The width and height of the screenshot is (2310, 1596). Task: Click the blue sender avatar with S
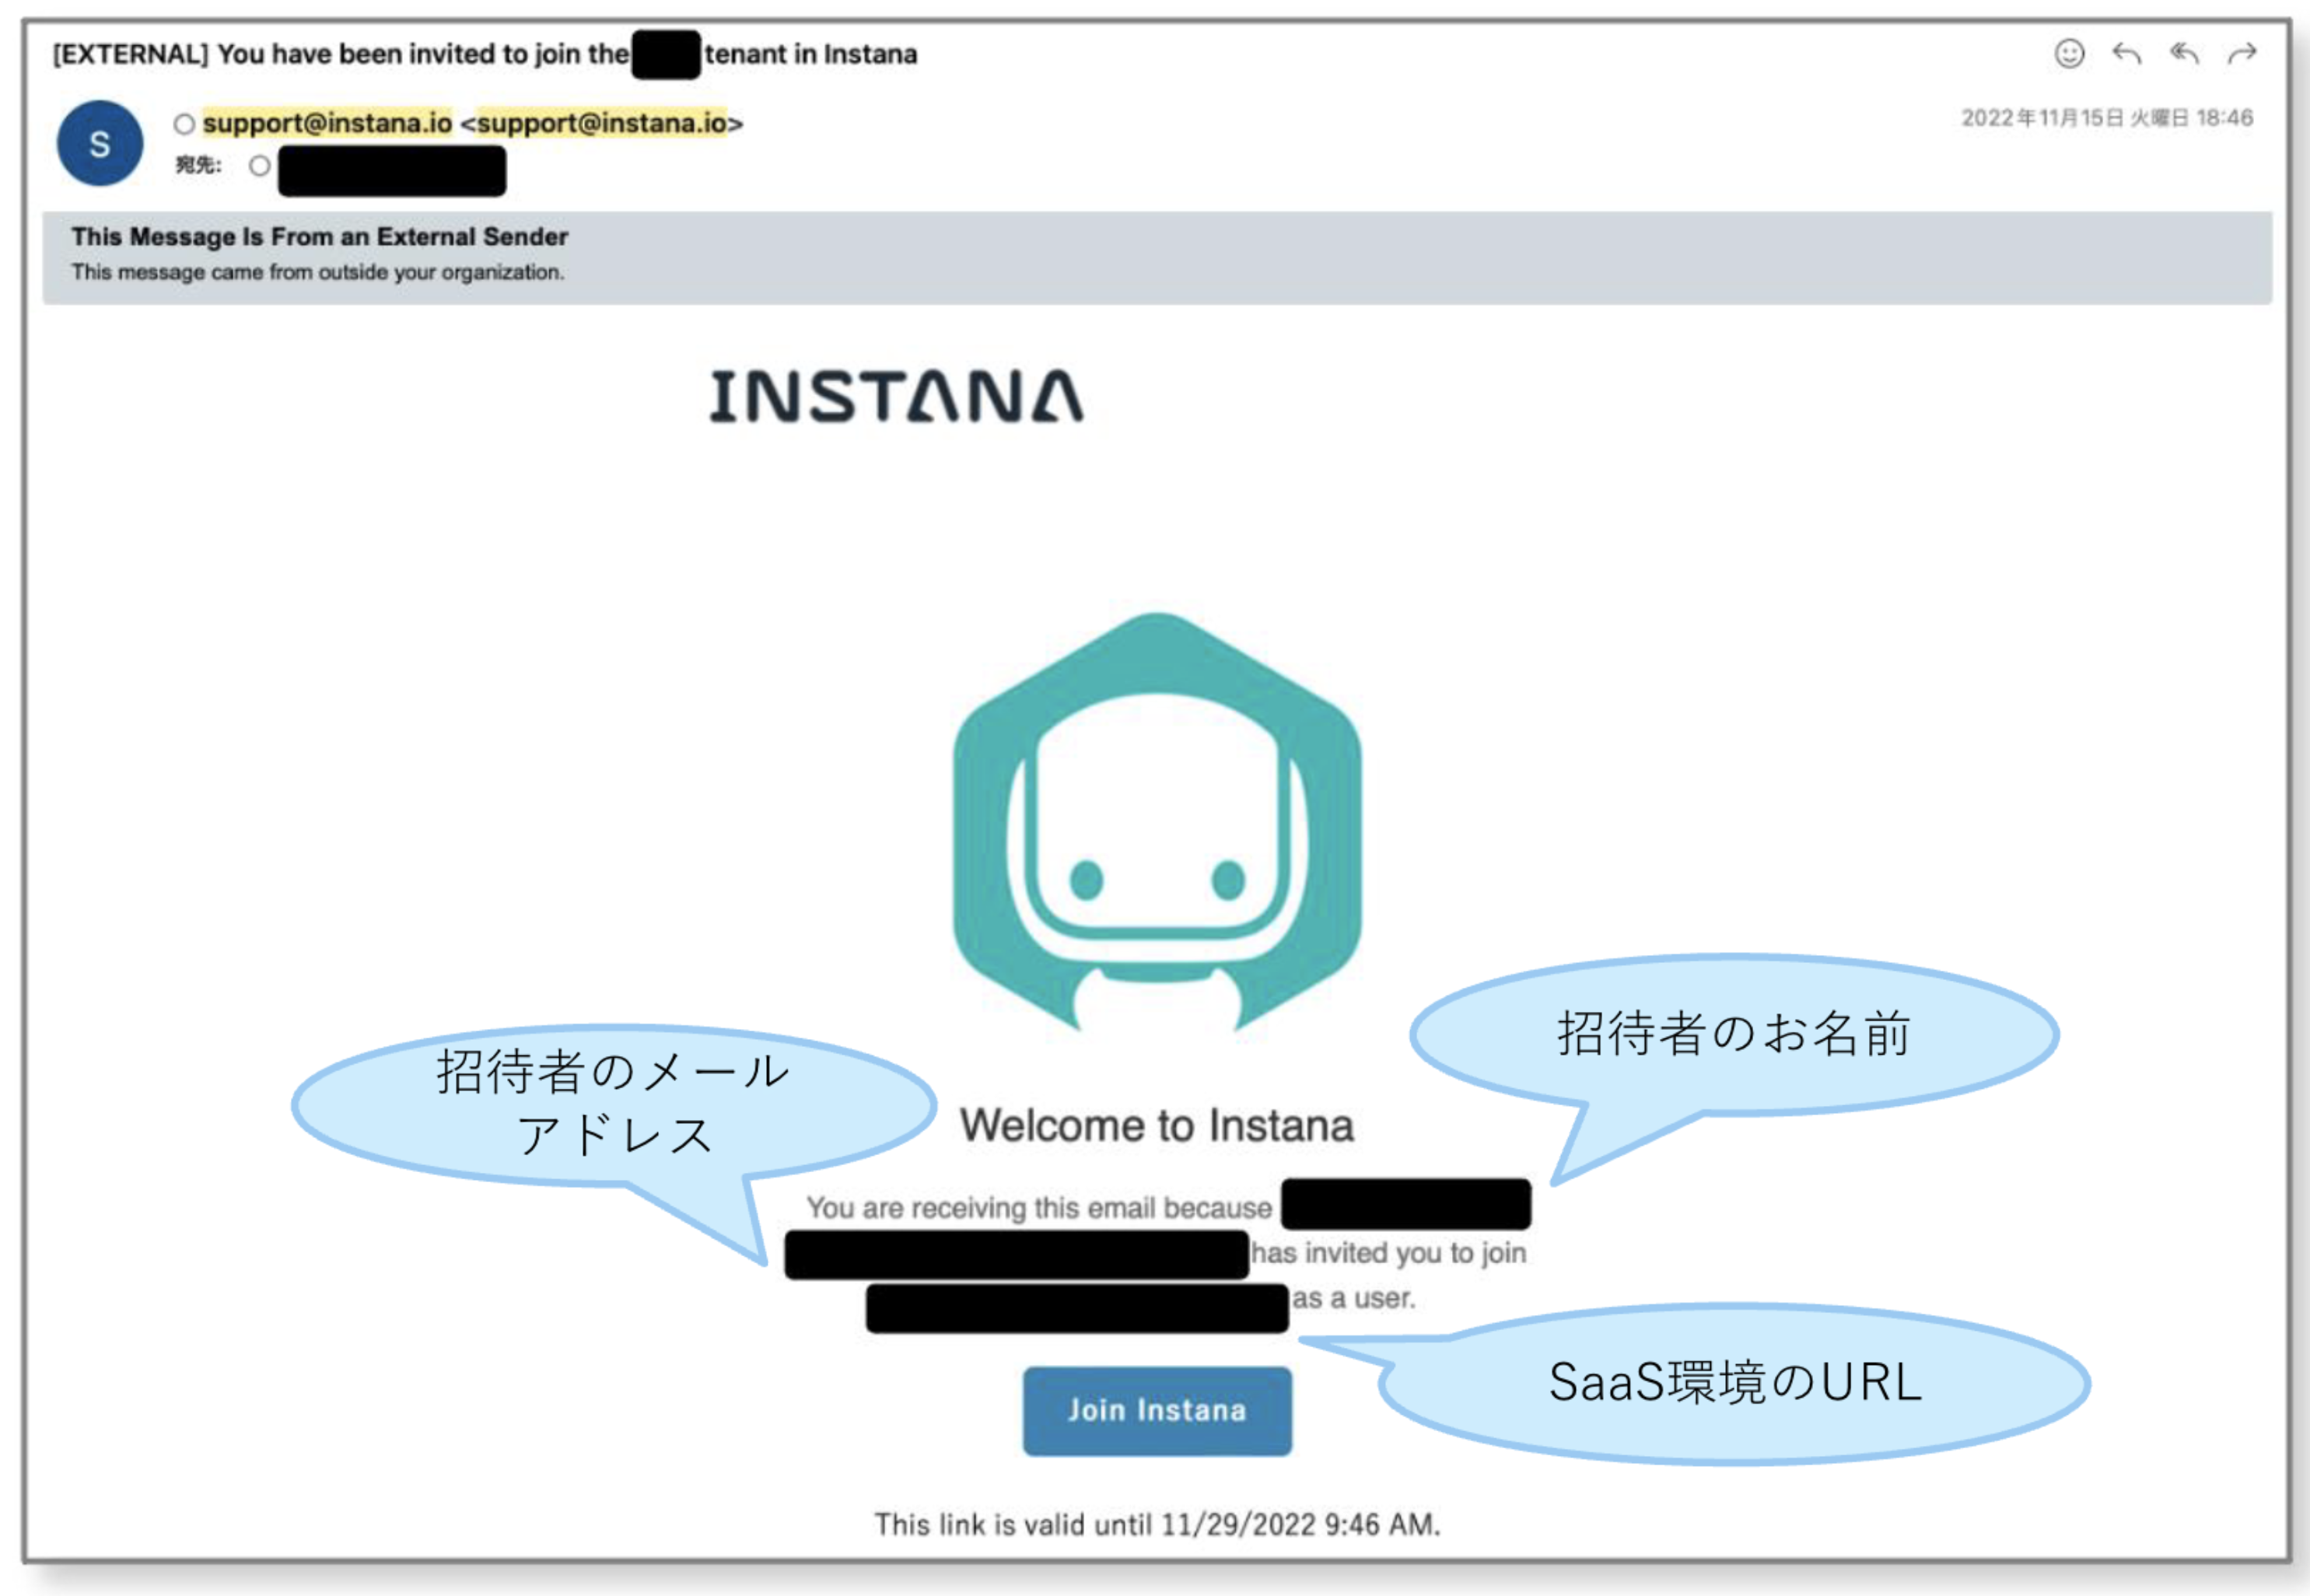[99, 144]
